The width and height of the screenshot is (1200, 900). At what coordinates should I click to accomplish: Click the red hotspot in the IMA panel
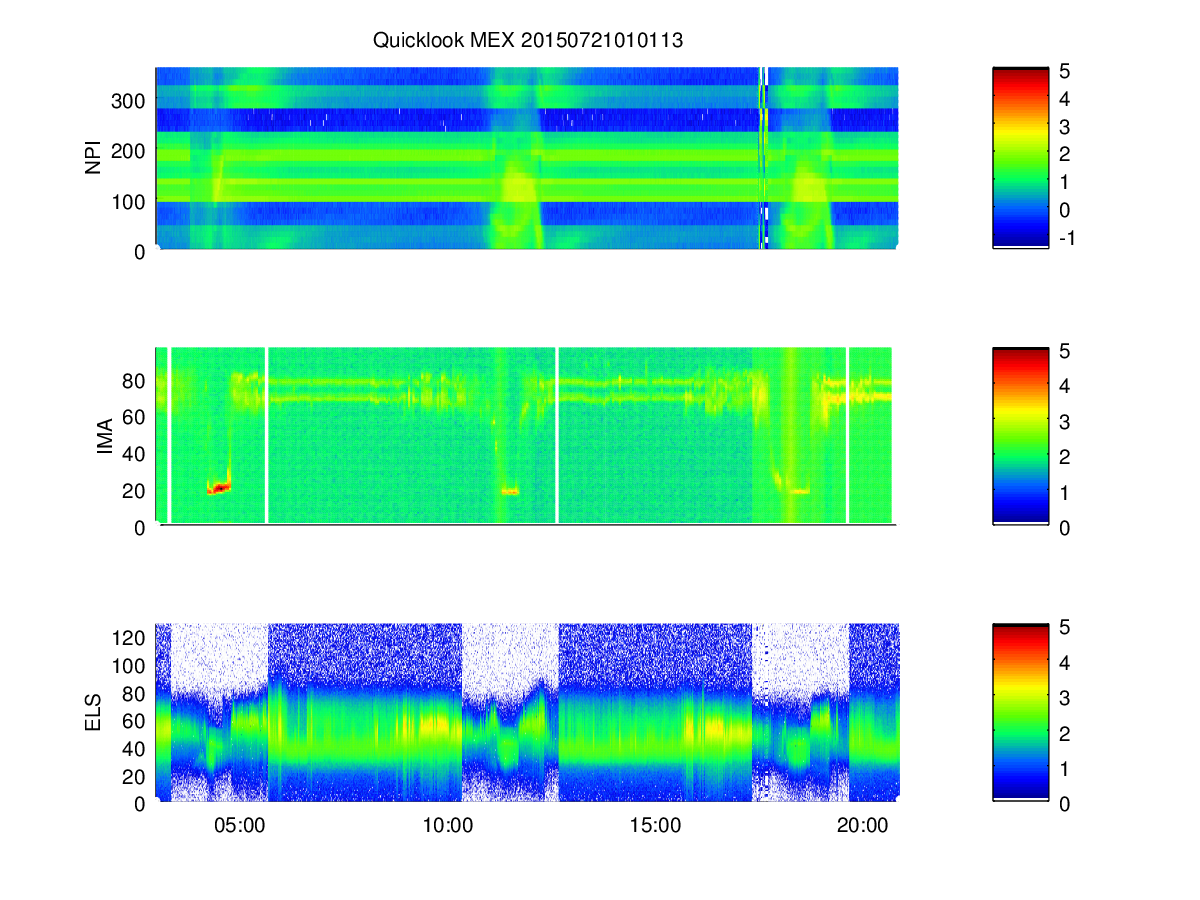tap(219, 488)
